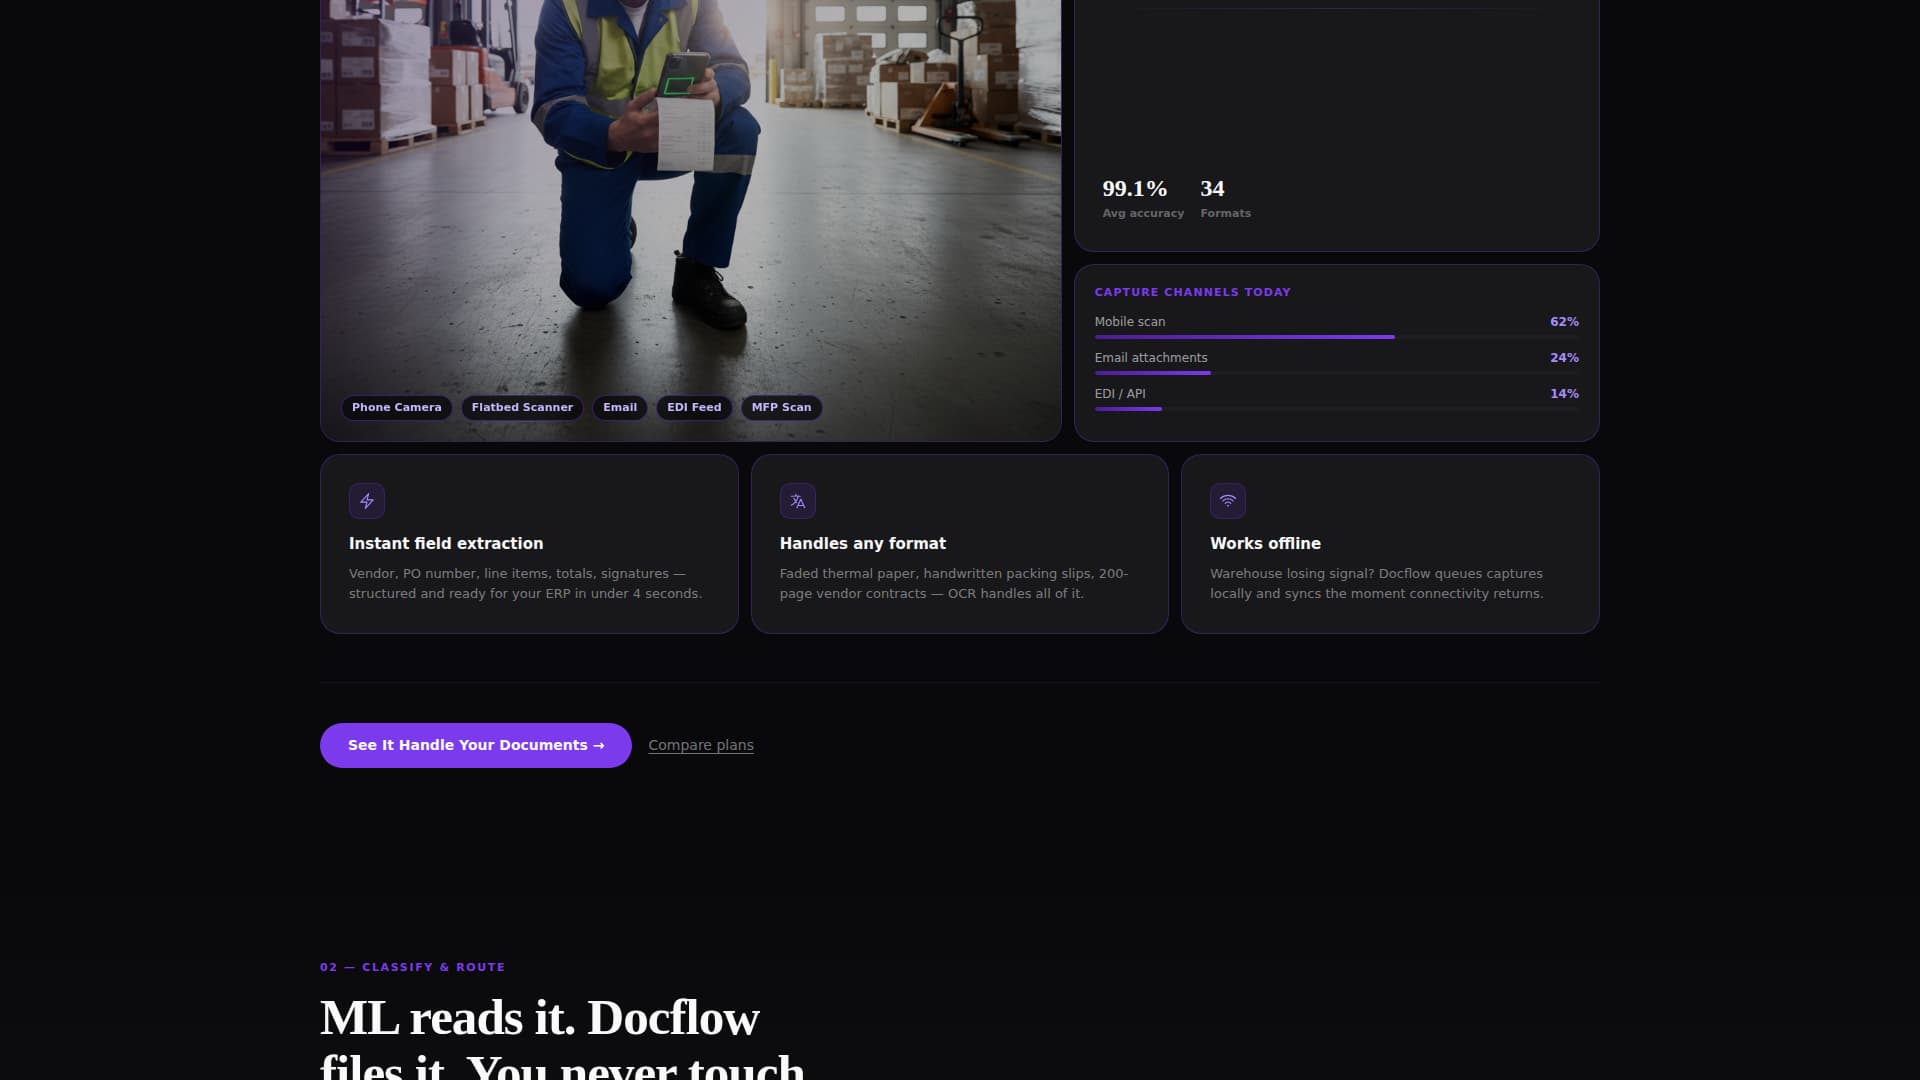Click the EDI / API progress bar
The width and height of the screenshot is (1920, 1080).
coord(1337,409)
